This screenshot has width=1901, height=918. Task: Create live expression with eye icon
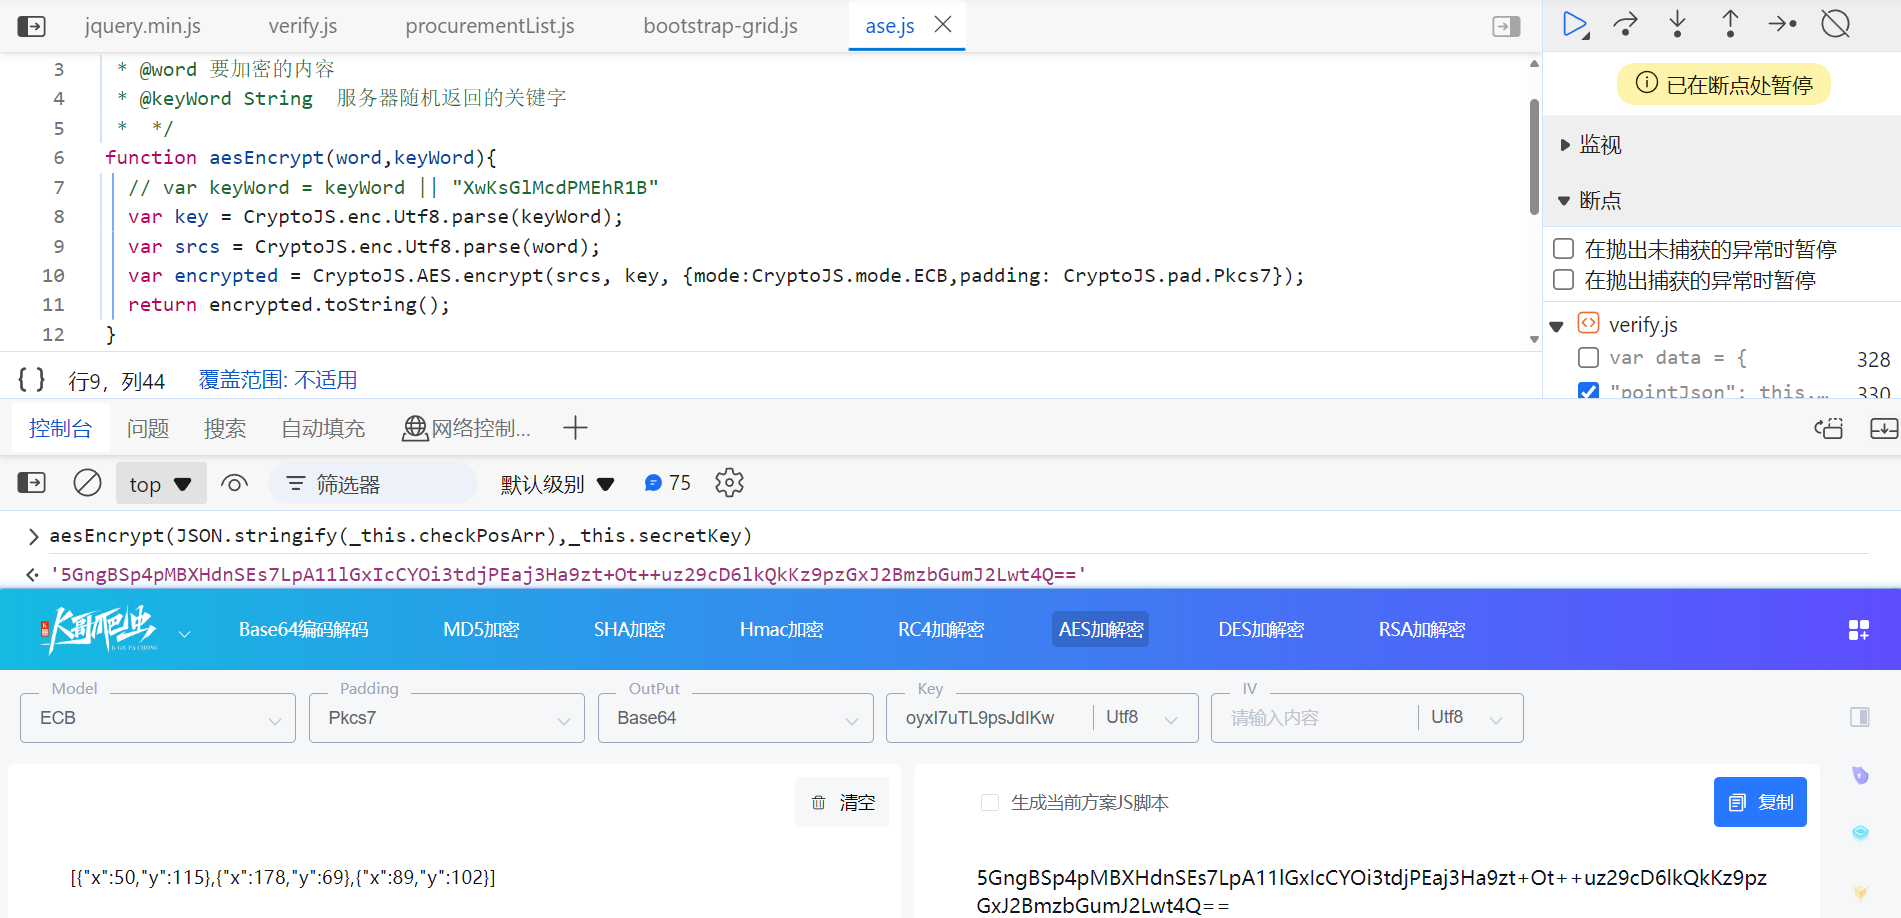tap(234, 484)
